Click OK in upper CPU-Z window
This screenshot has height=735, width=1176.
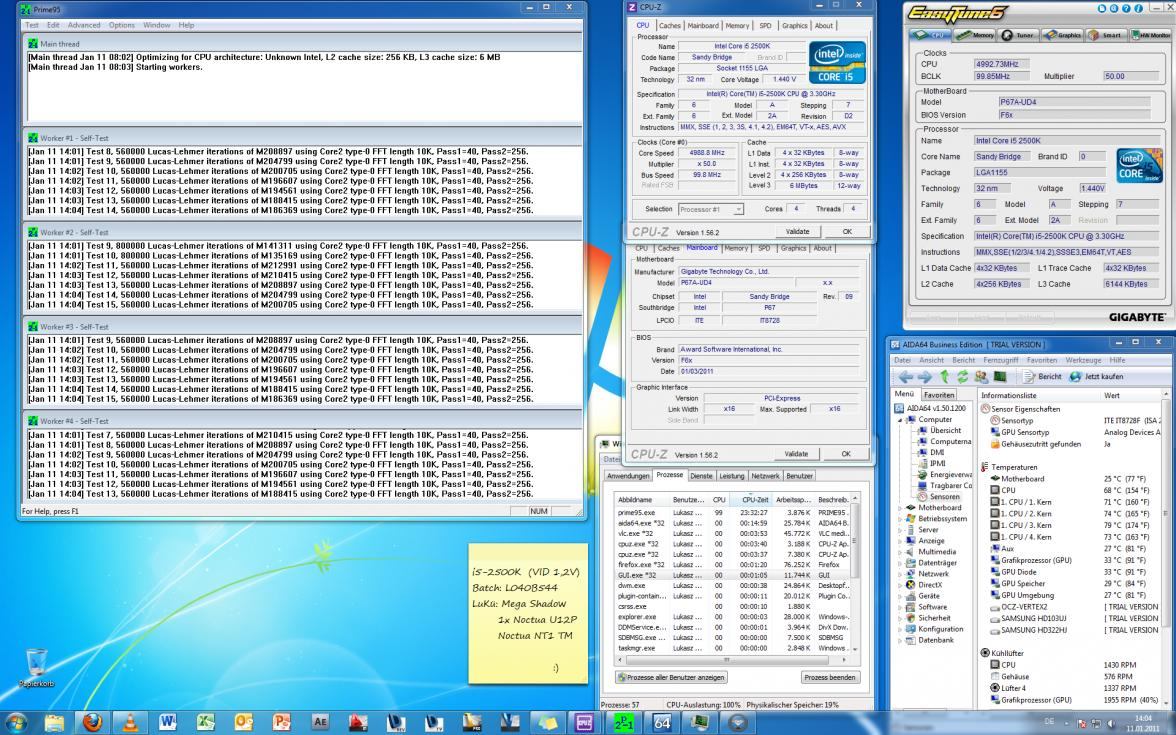[x=847, y=232]
